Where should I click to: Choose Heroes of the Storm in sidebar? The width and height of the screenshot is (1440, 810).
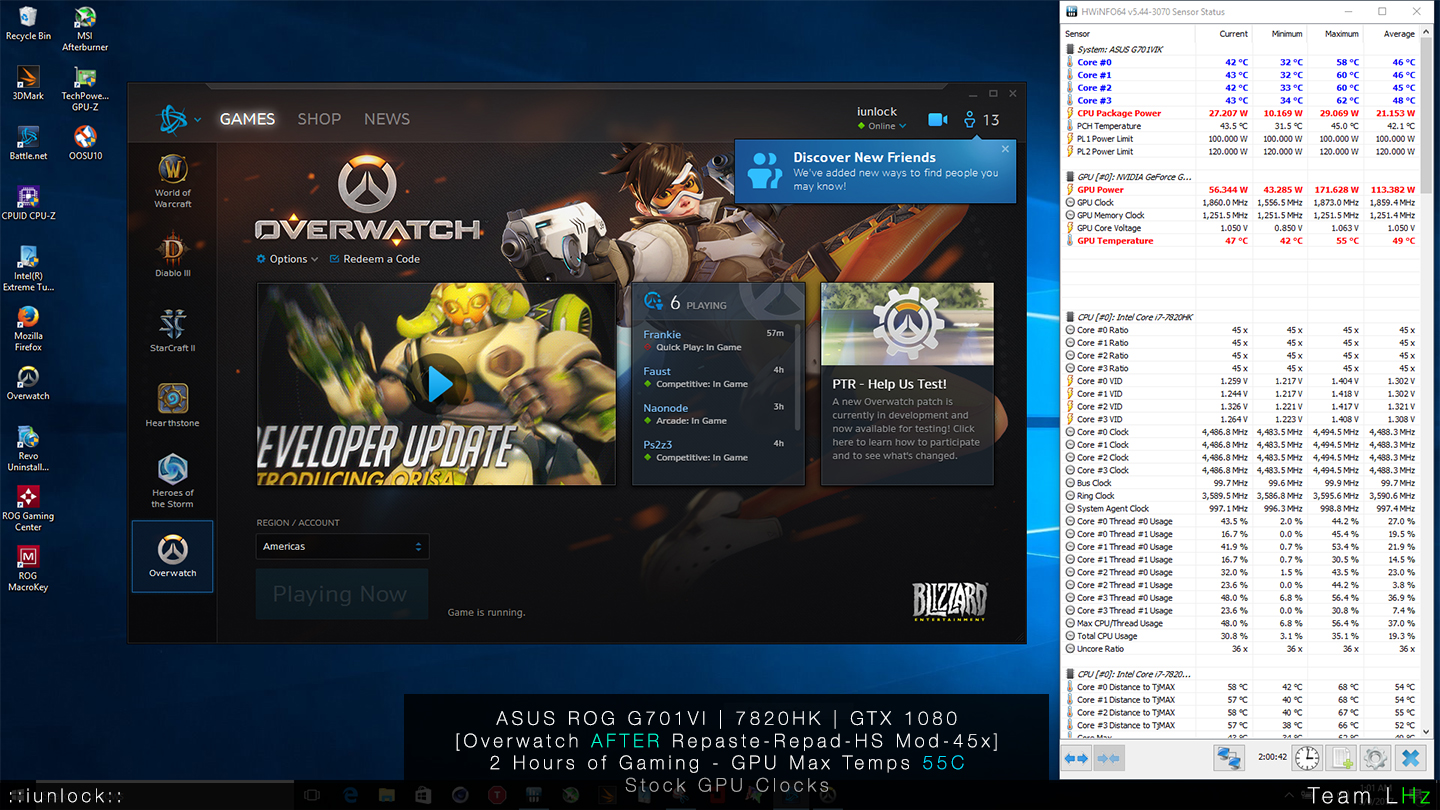click(173, 480)
